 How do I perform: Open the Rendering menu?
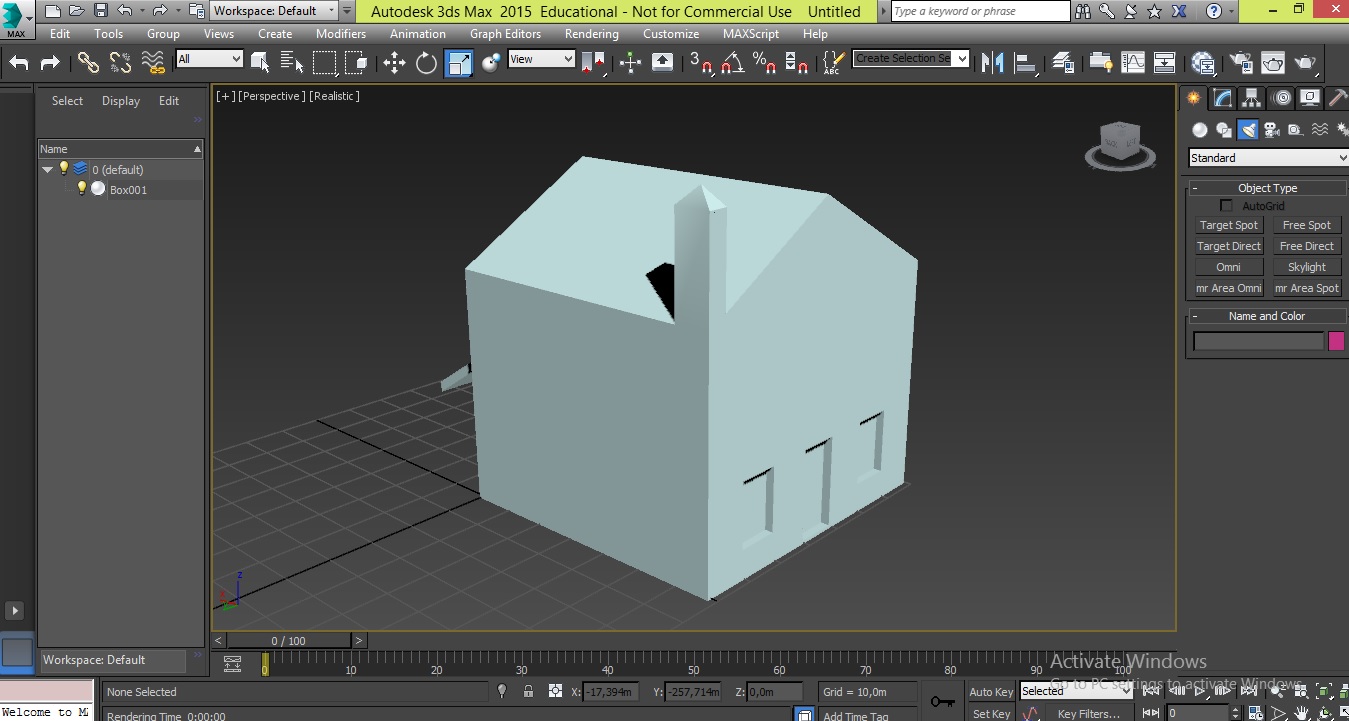(591, 33)
